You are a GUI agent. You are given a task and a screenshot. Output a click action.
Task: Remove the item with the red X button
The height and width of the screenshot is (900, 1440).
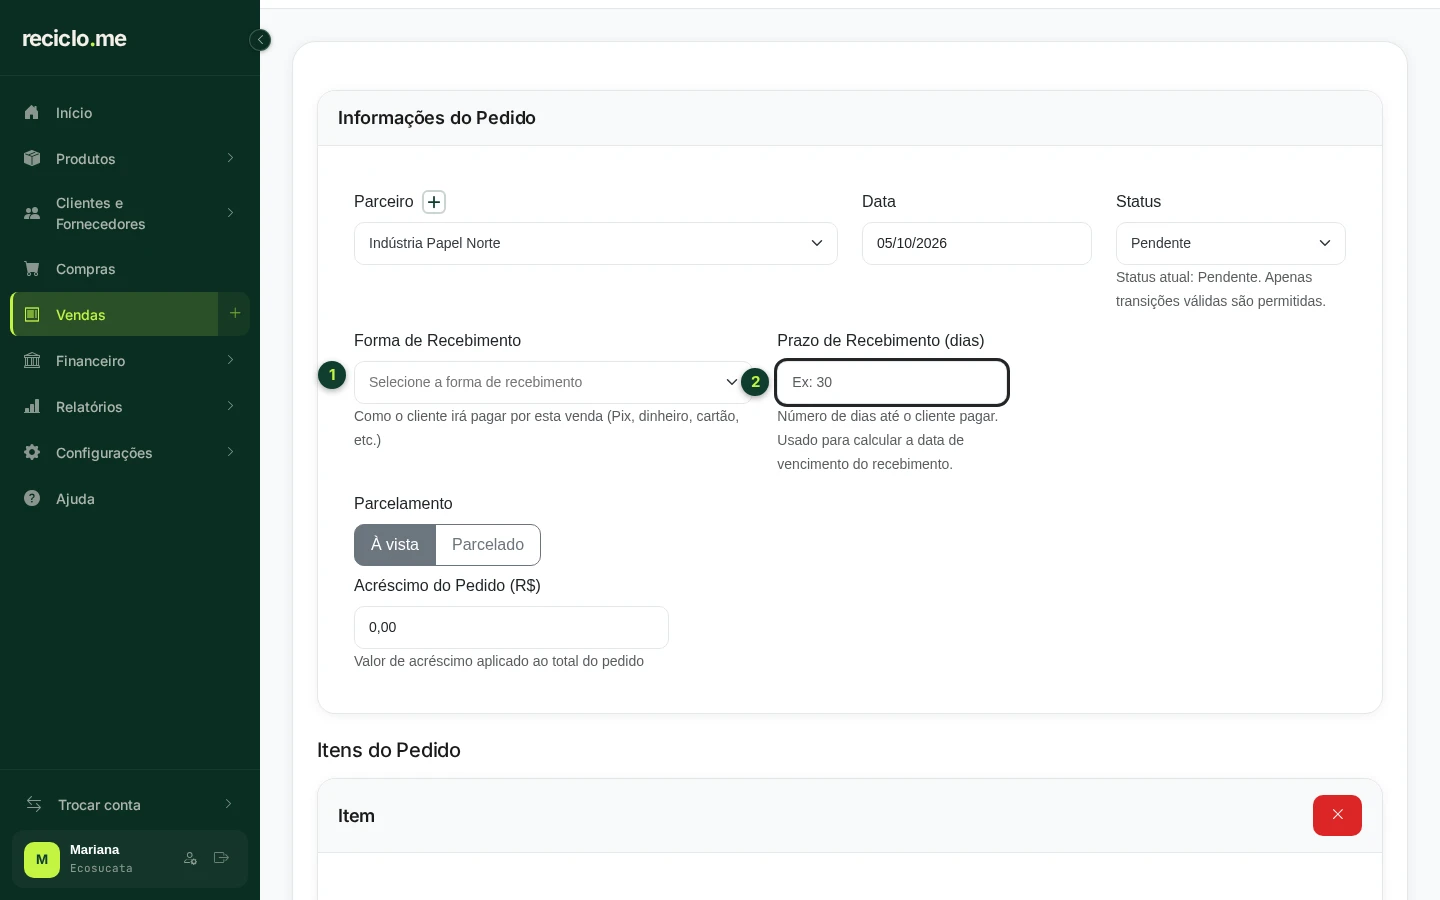point(1337,815)
